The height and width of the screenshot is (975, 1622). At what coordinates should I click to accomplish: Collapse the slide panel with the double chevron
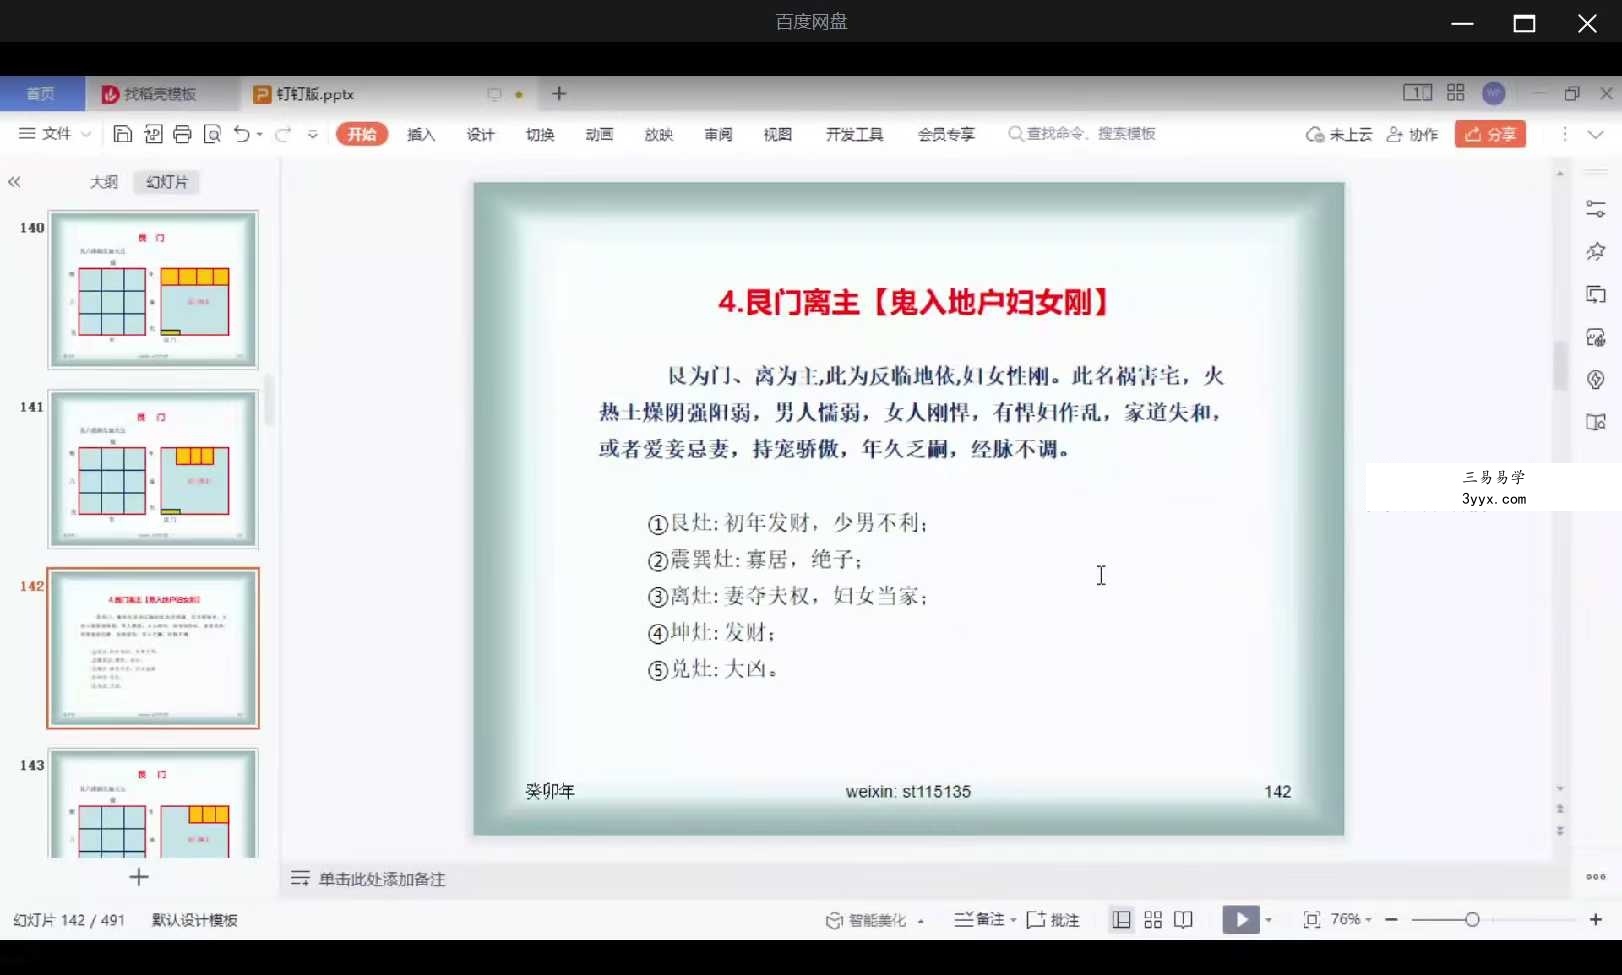[x=14, y=182]
